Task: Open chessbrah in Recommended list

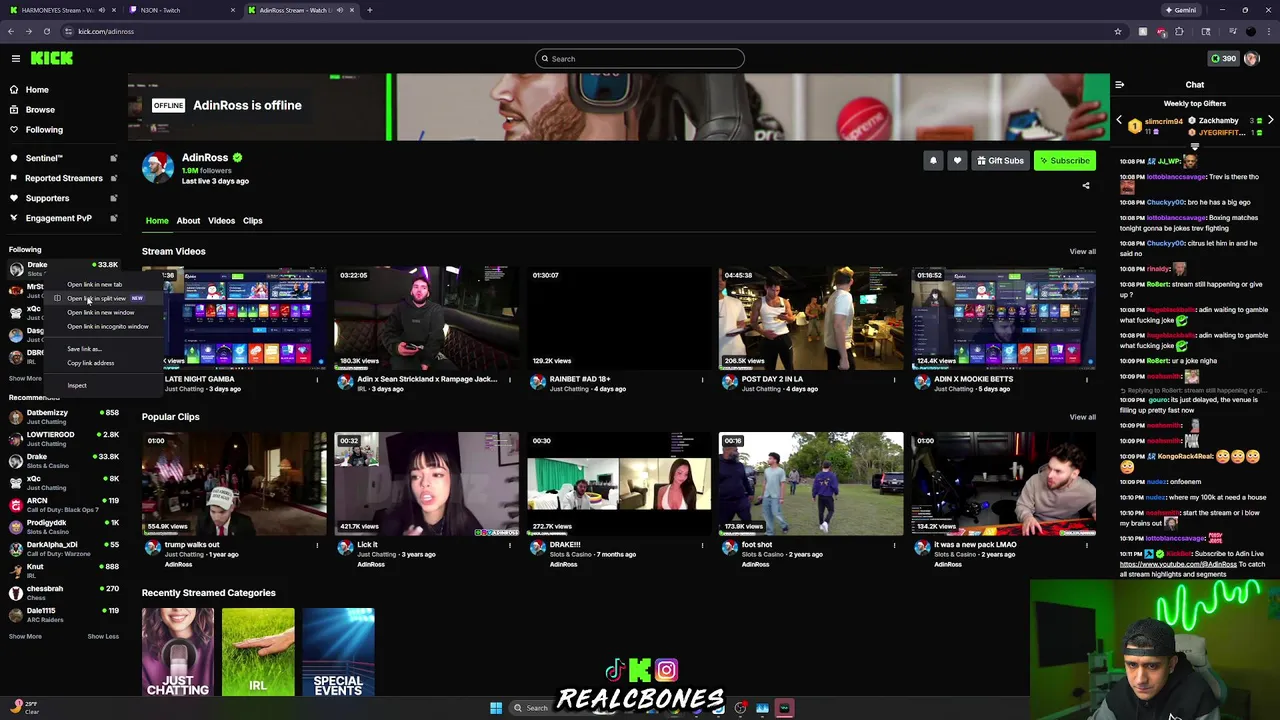Action: point(63,592)
